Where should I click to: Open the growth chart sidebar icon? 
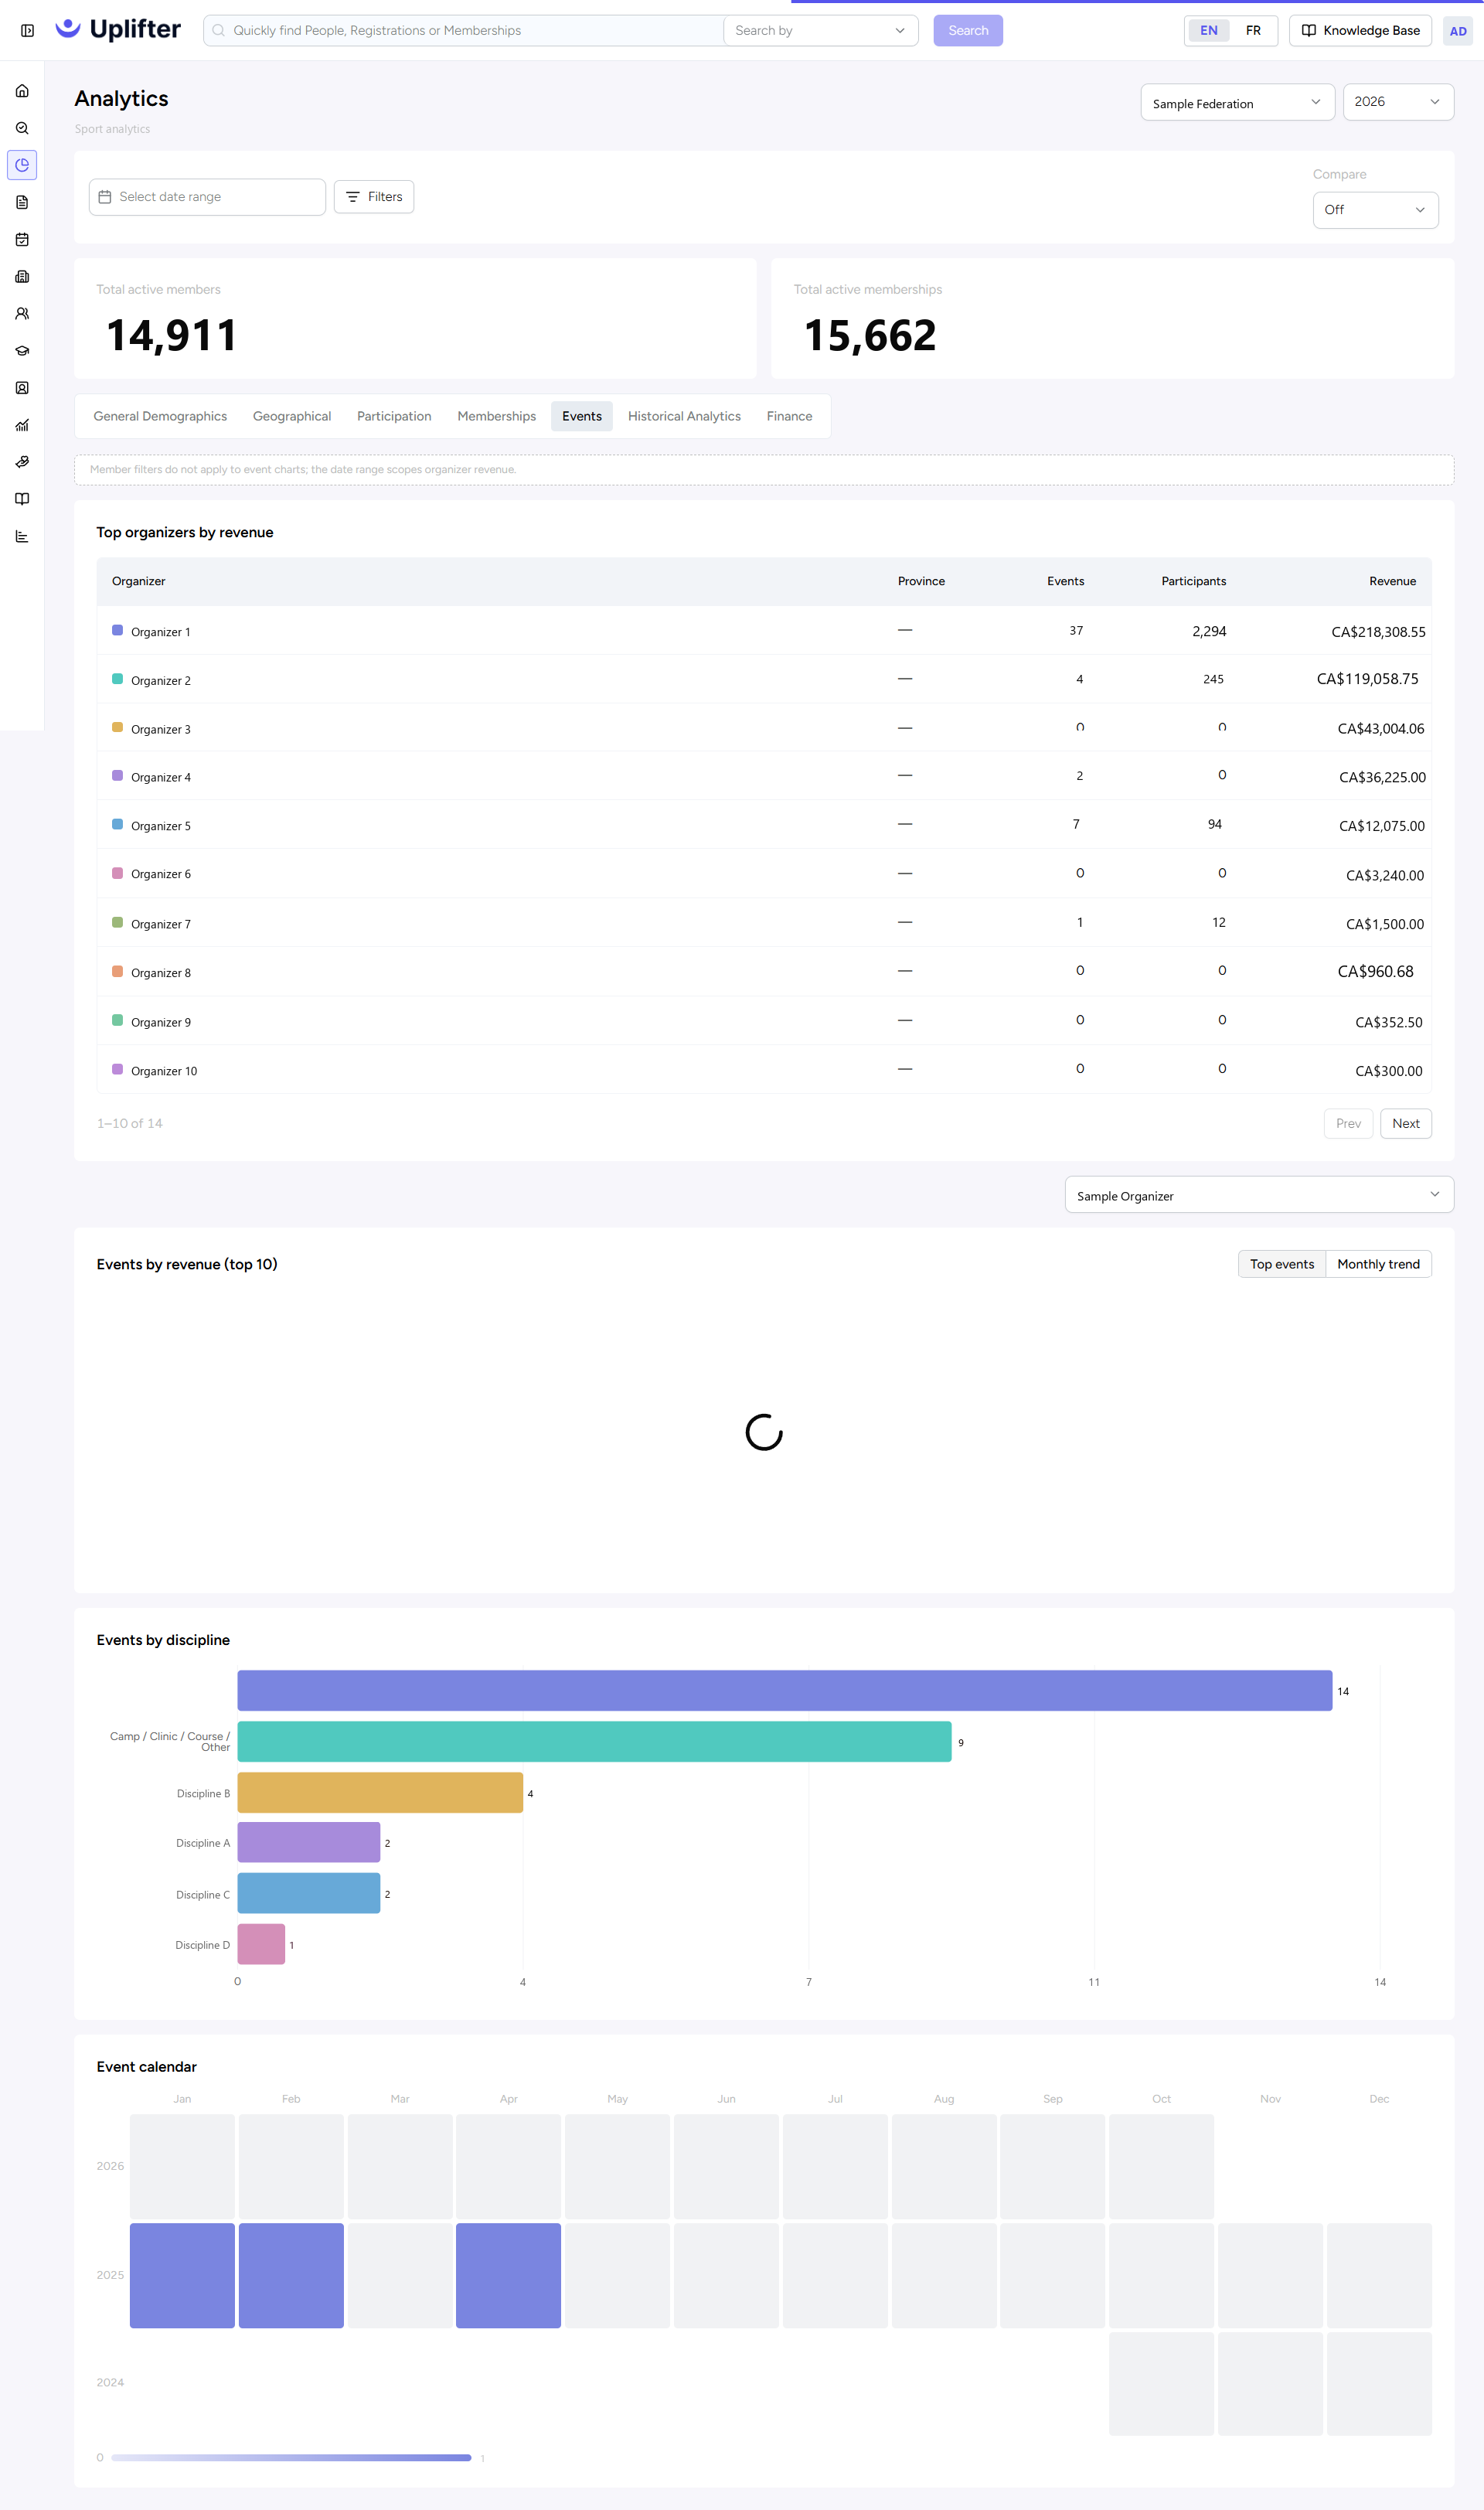(x=22, y=425)
